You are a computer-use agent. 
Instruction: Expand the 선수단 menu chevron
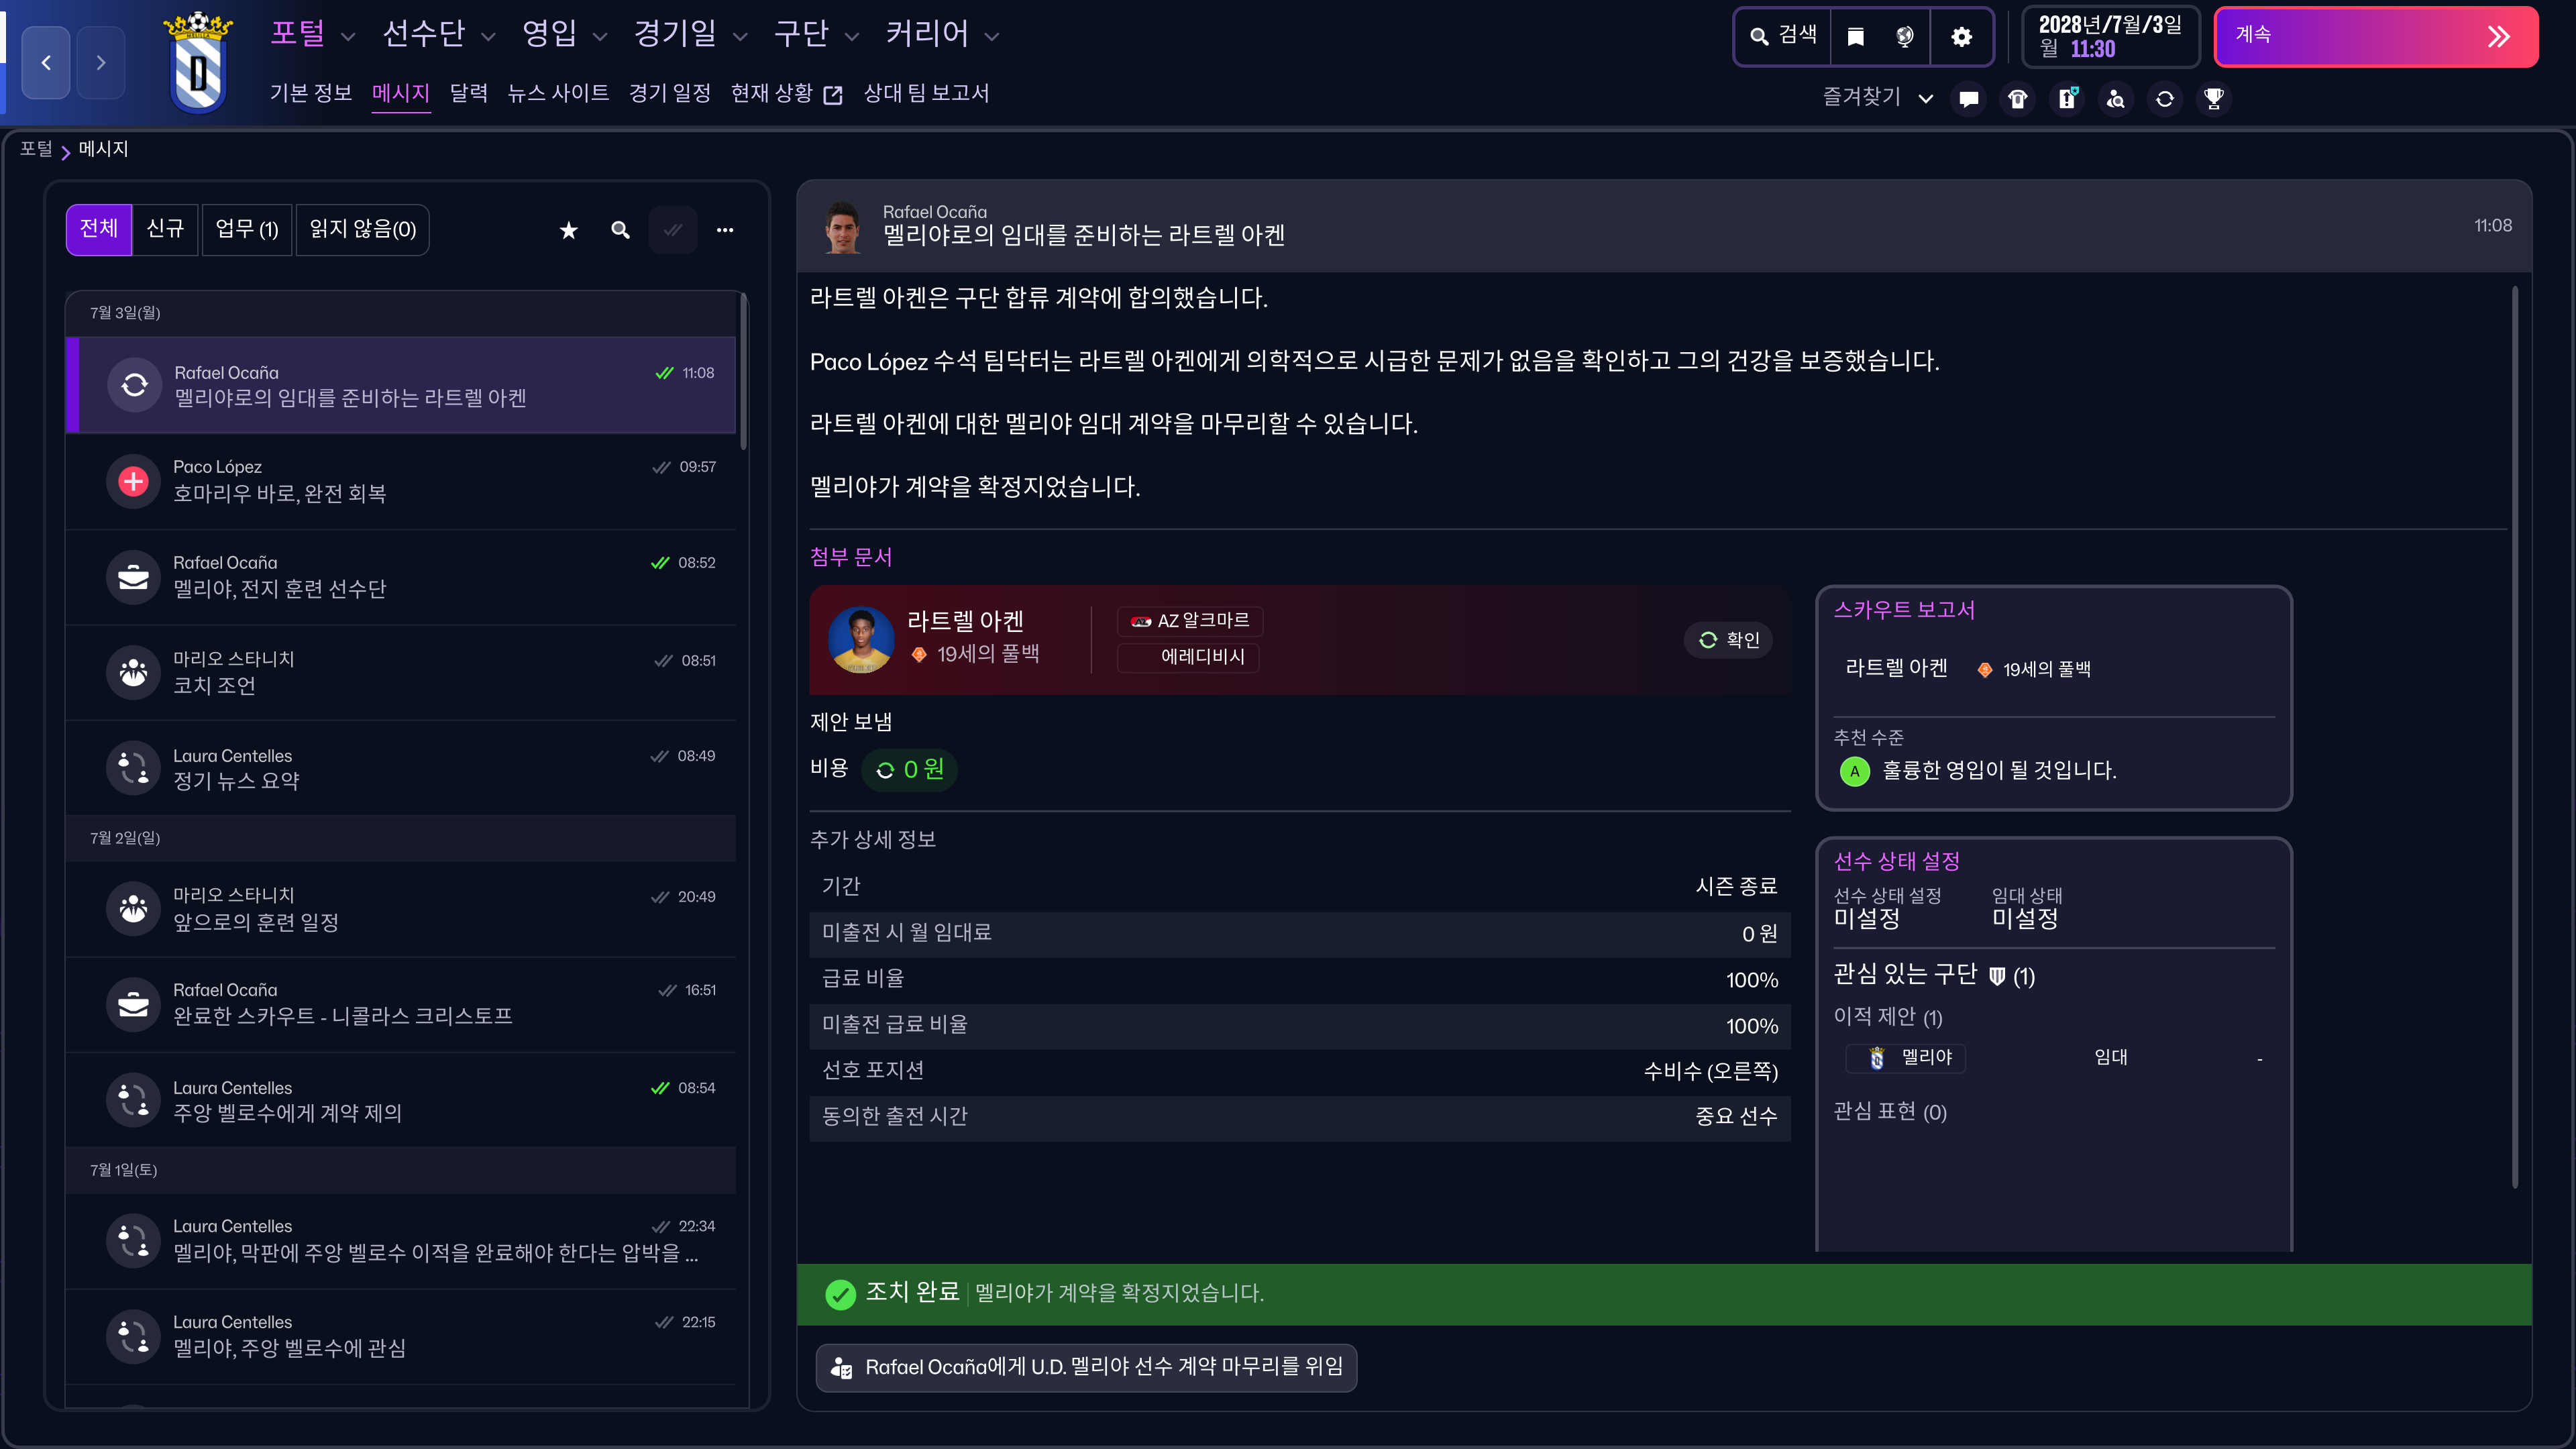tap(488, 37)
